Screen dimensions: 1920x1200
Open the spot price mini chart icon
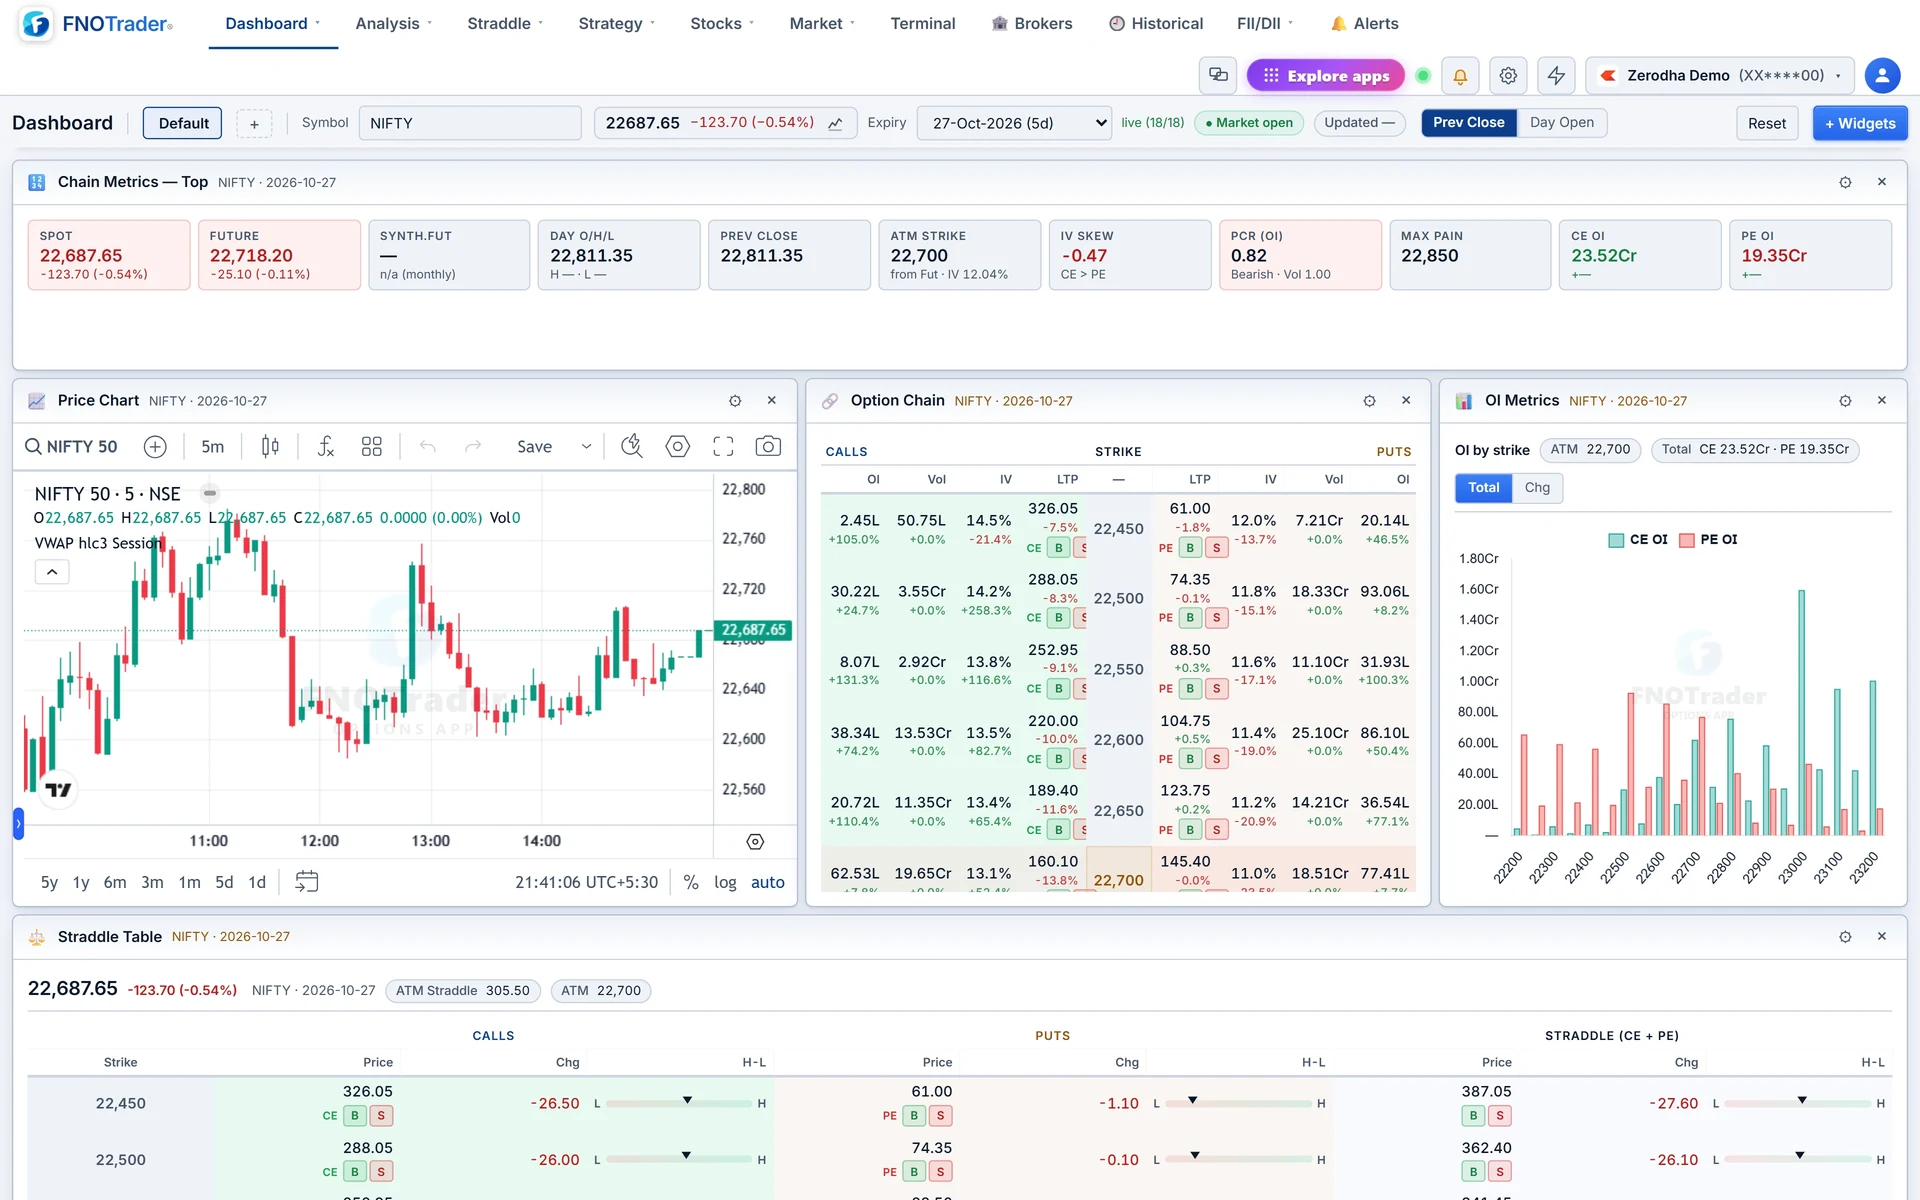[835, 124]
